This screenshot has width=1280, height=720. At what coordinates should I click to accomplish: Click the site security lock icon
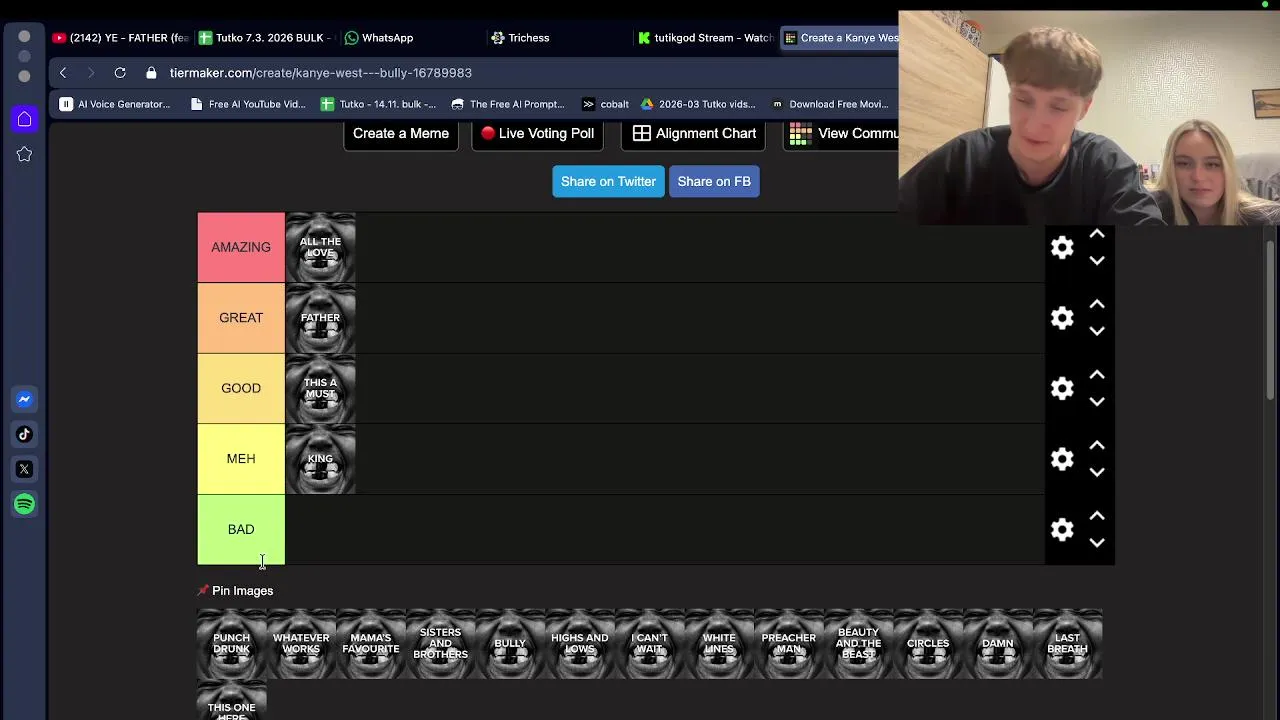click(x=151, y=73)
